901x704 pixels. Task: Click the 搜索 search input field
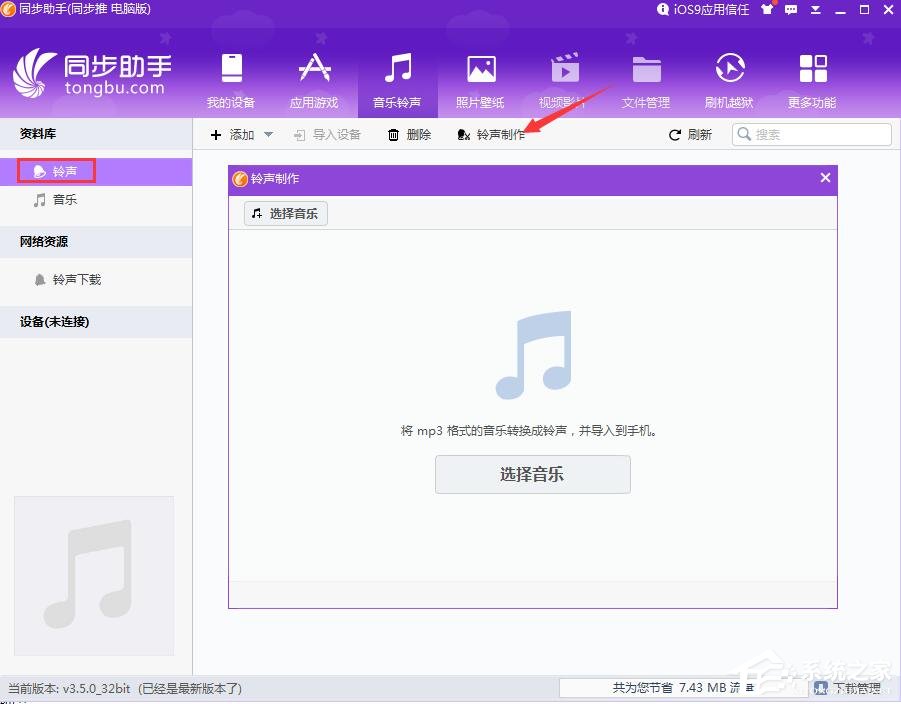point(810,133)
